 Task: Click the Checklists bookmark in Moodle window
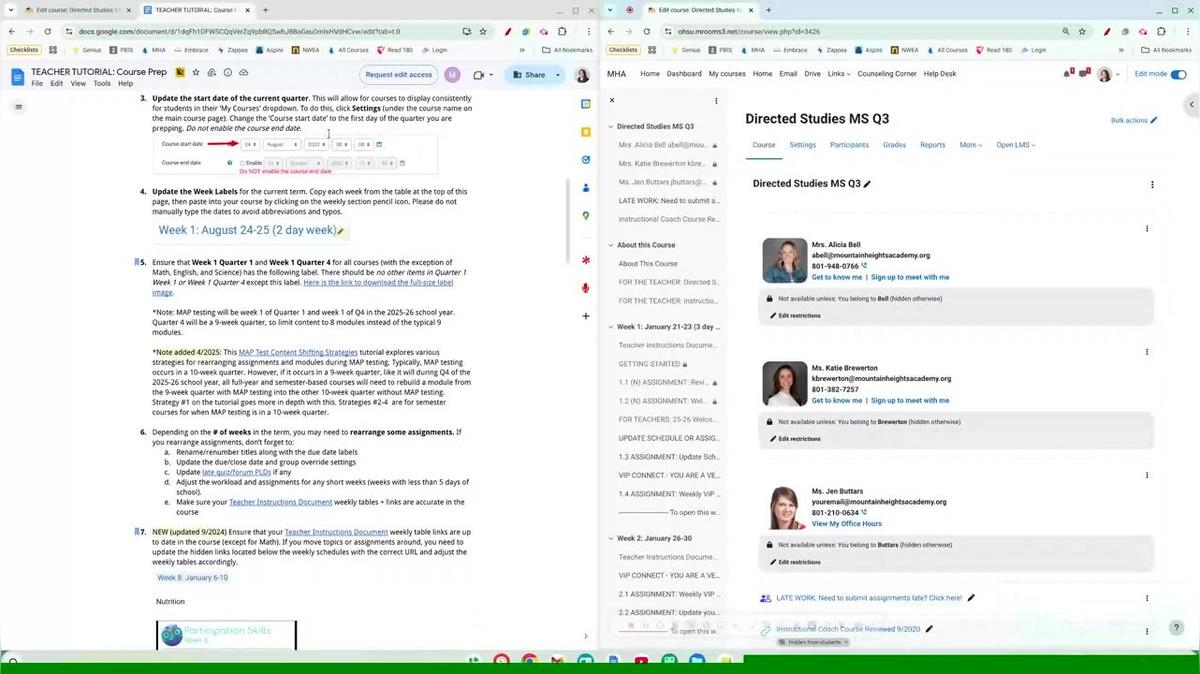(x=622, y=50)
